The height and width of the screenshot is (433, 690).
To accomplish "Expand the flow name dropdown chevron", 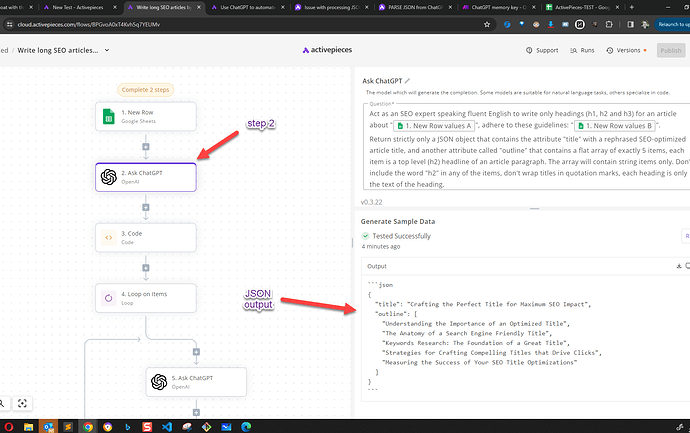I will pos(106,50).
